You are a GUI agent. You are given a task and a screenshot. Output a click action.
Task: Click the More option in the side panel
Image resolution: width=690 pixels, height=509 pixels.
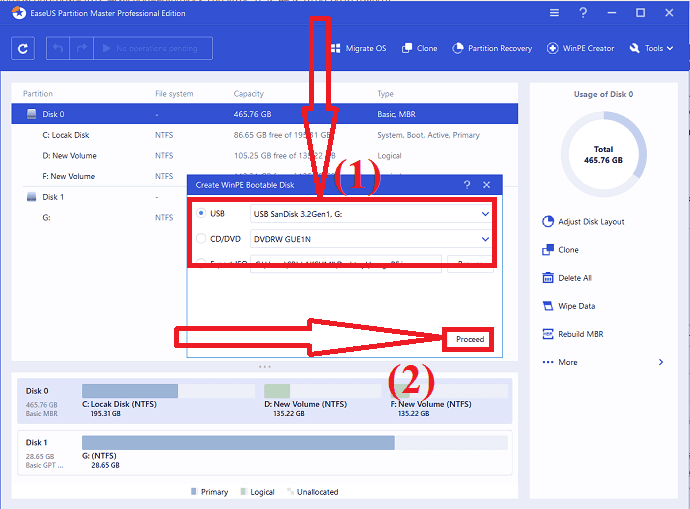click(568, 362)
